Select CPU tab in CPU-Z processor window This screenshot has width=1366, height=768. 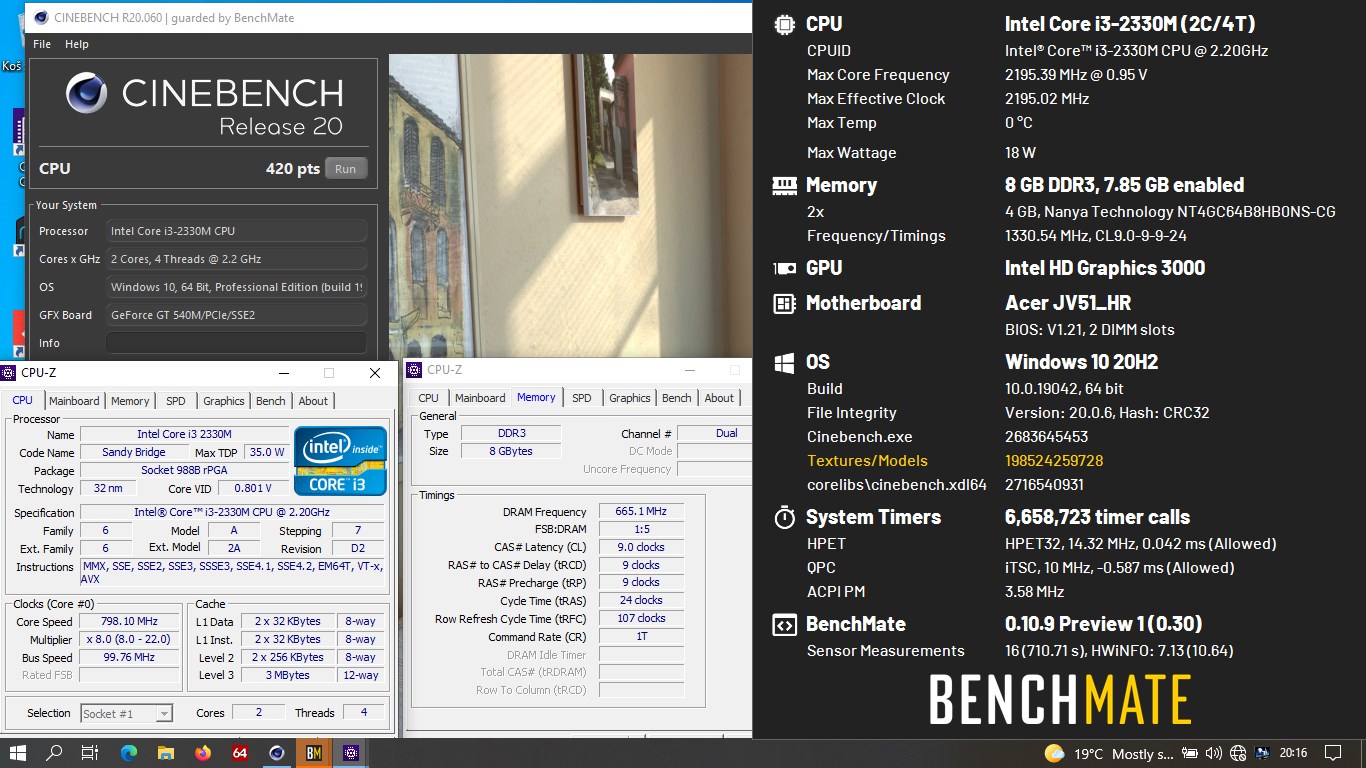(22, 400)
